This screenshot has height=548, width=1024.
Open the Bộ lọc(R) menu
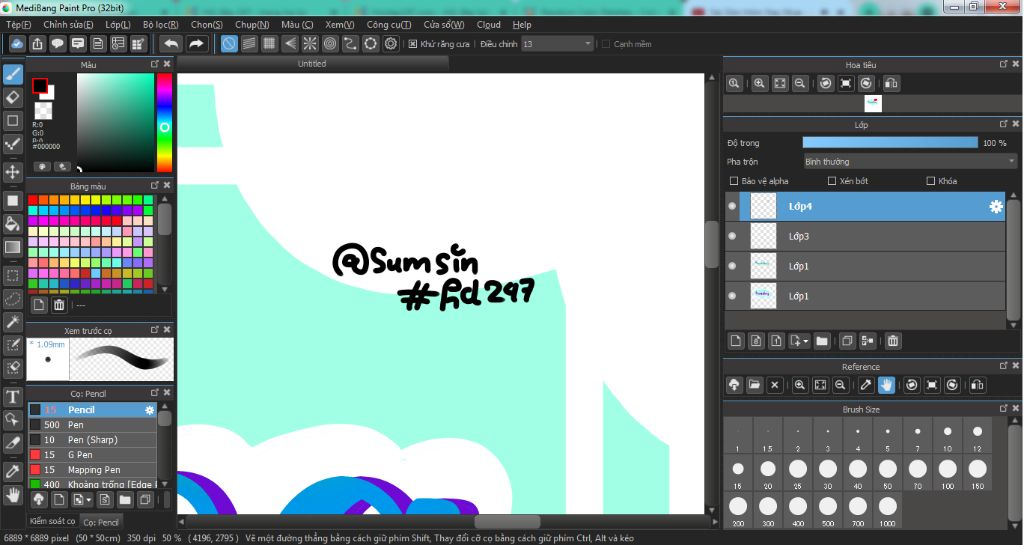(x=161, y=25)
